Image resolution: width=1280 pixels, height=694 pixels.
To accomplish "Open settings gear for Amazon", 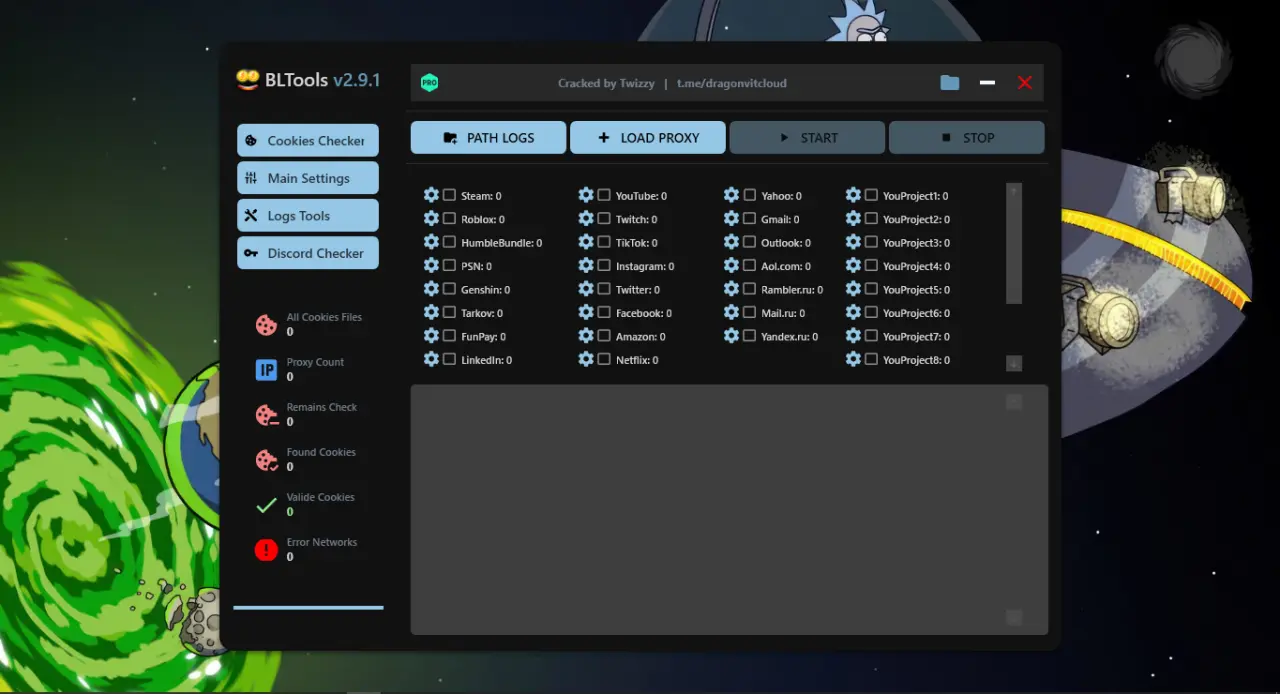I will pyautogui.click(x=586, y=336).
